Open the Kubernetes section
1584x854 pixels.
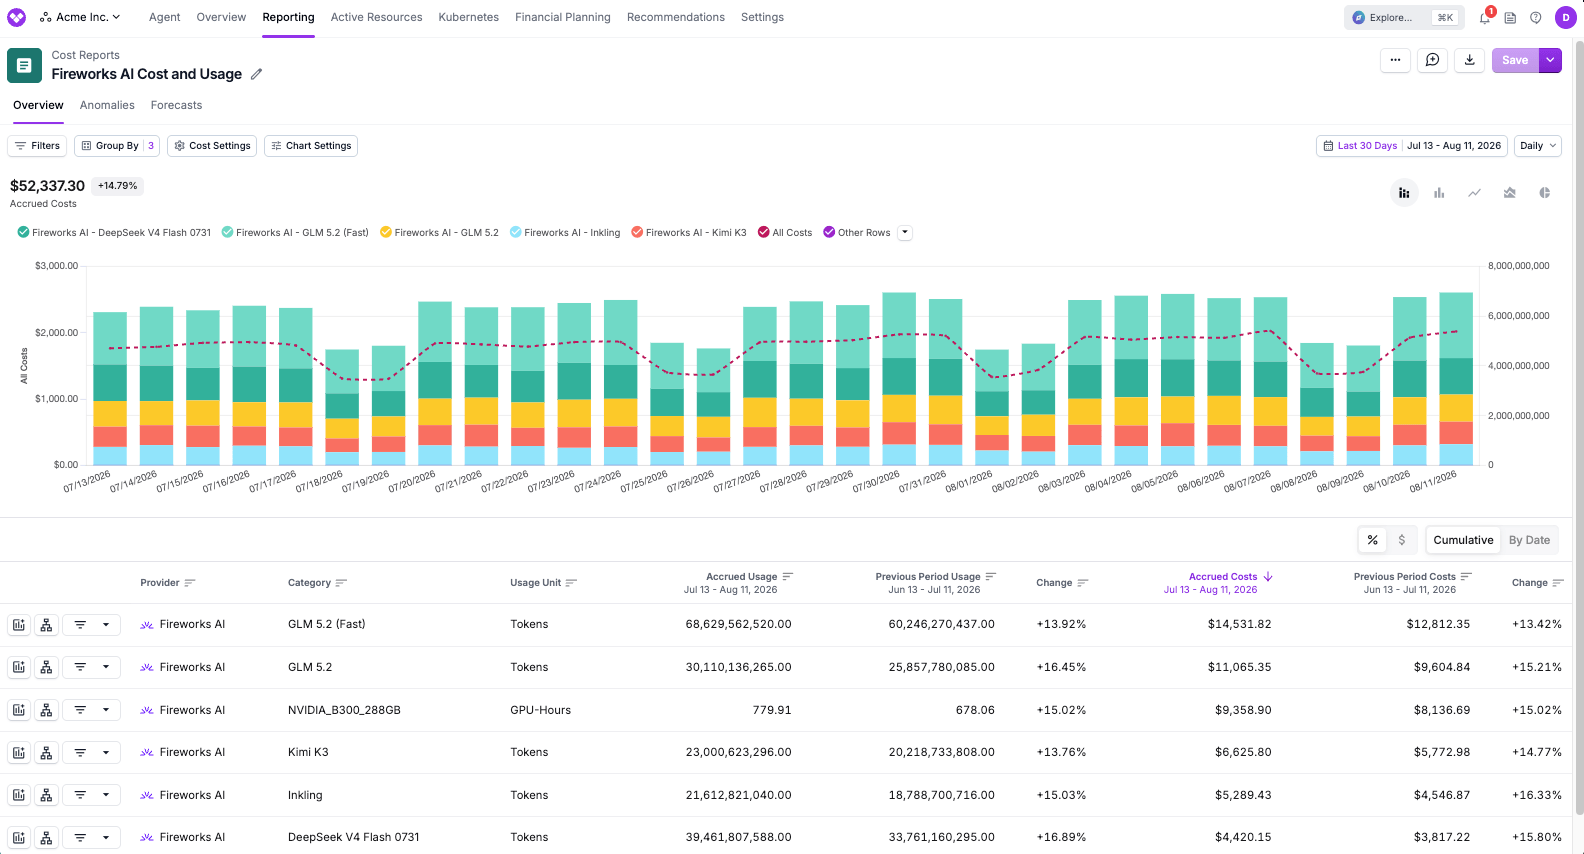click(468, 17)
